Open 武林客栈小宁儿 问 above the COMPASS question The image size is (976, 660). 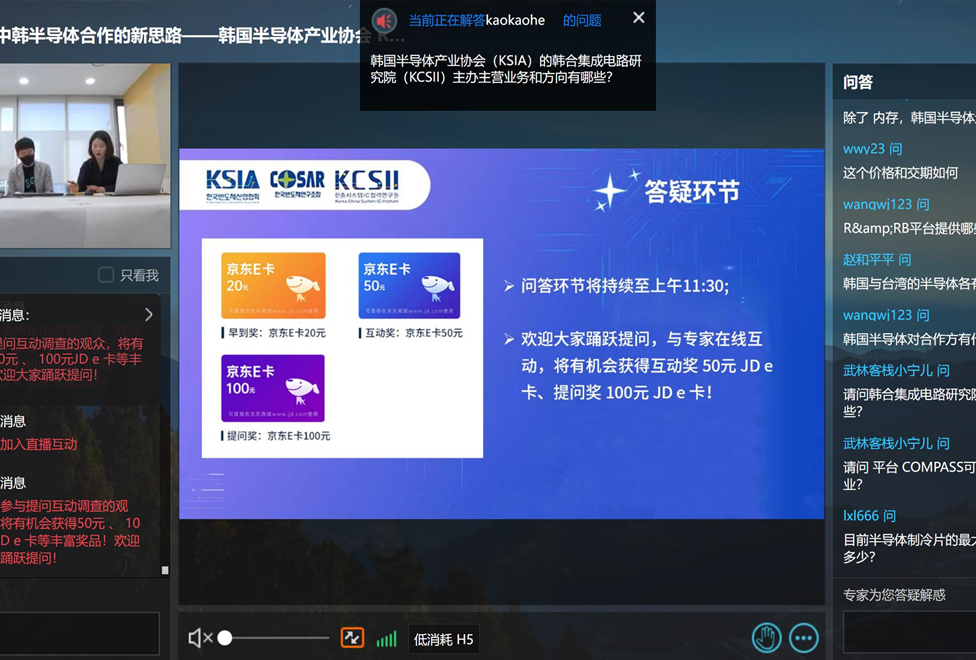[x=896, y=443]
